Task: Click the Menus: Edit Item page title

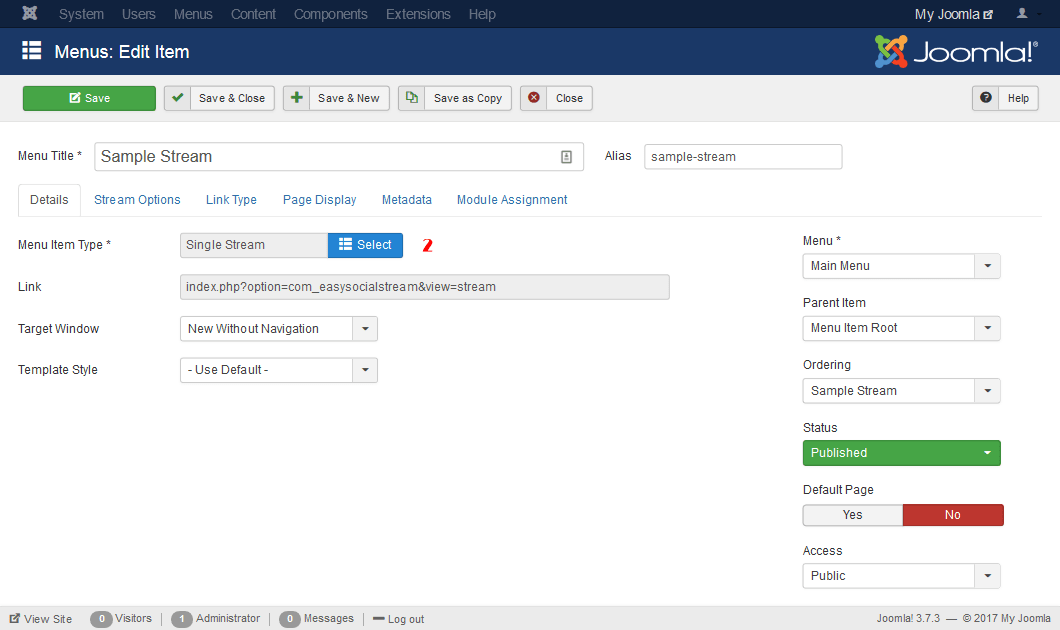Action: (122, 52)
